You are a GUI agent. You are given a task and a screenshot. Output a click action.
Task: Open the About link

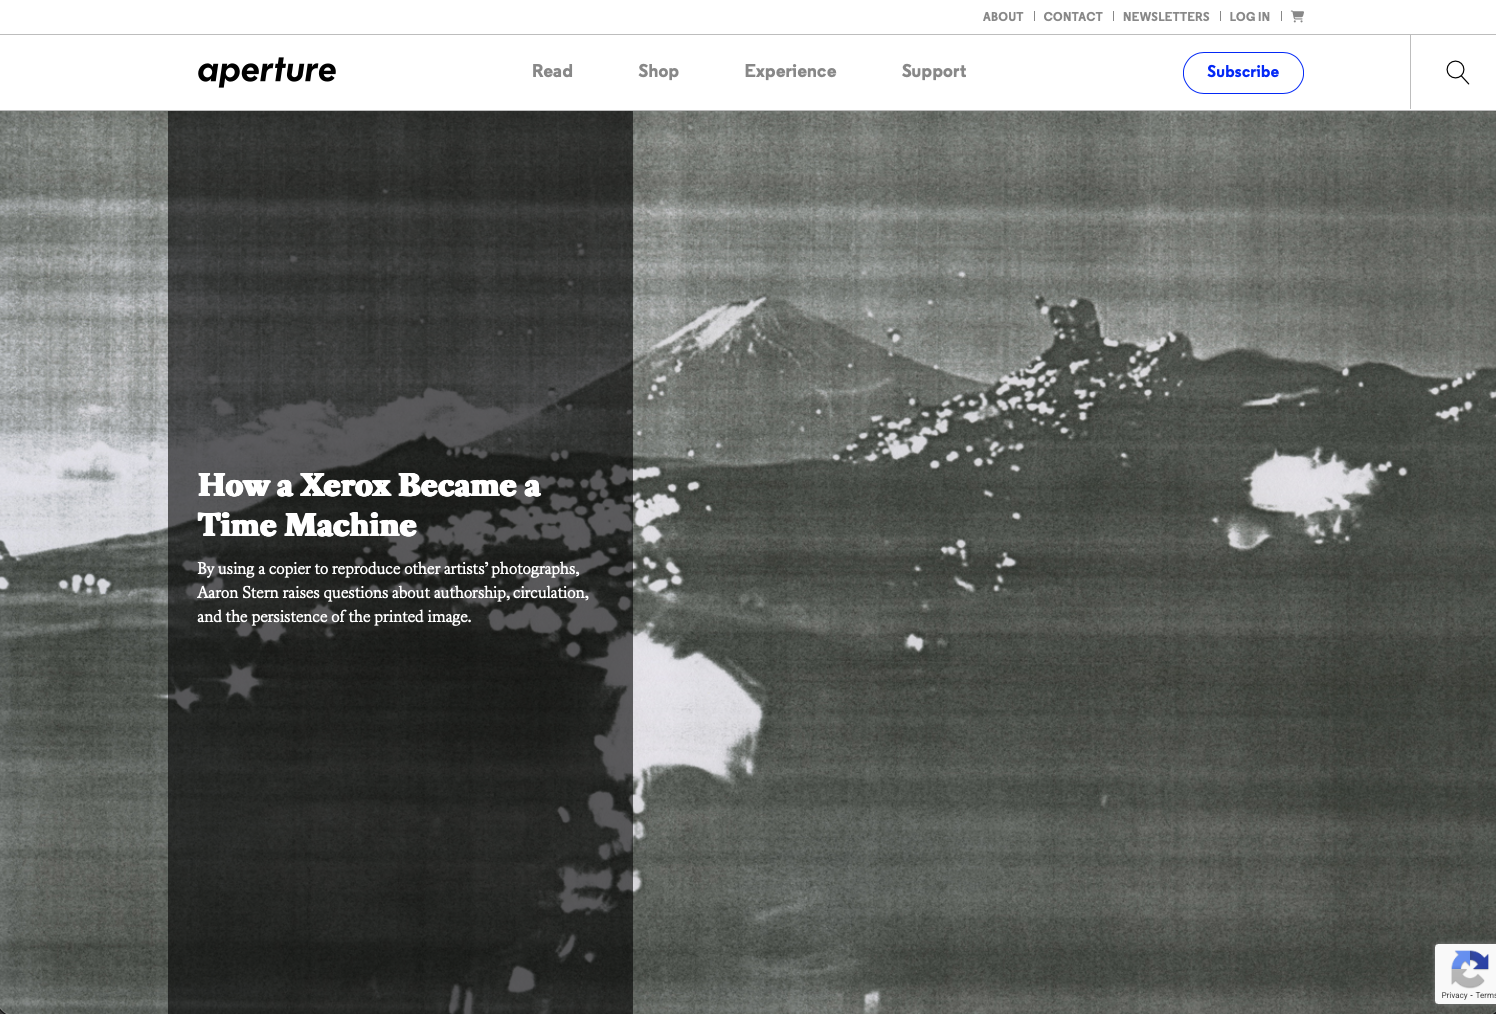point(1003,17)
